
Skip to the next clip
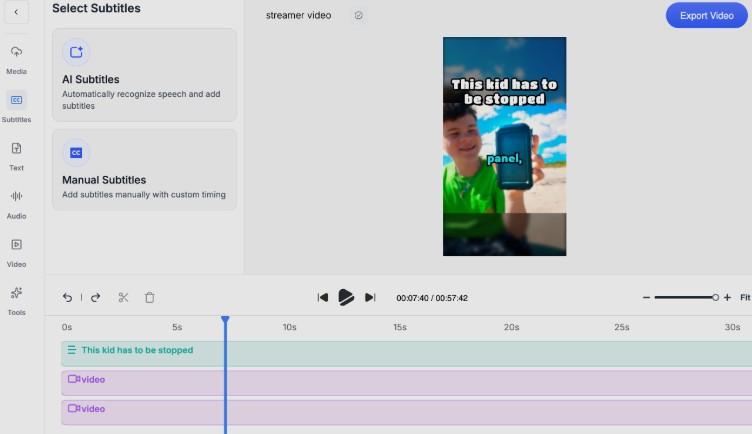coord(370,297)
